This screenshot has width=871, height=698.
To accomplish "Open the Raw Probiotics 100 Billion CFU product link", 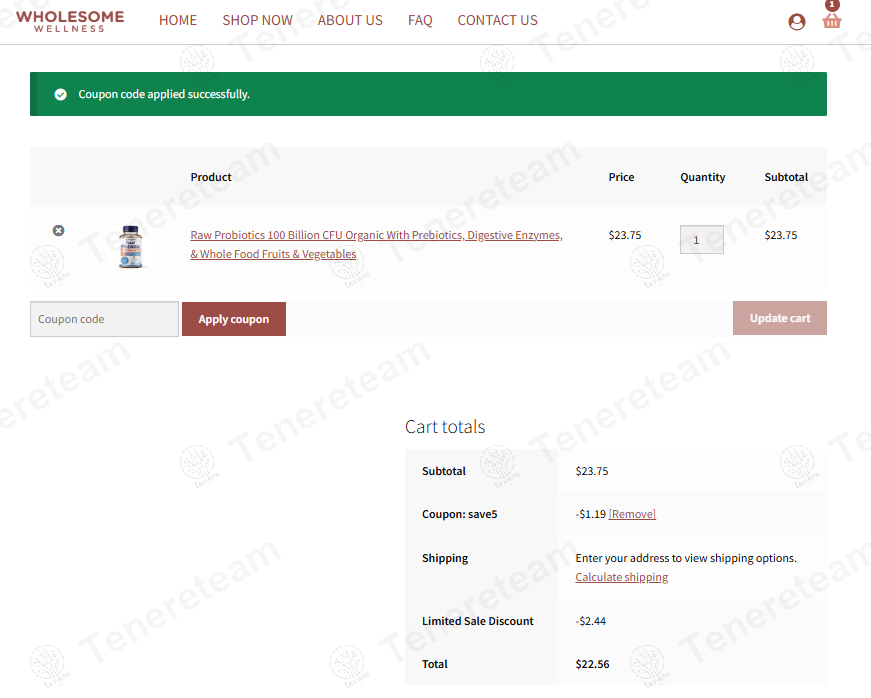I will click(x=376, y=236).
